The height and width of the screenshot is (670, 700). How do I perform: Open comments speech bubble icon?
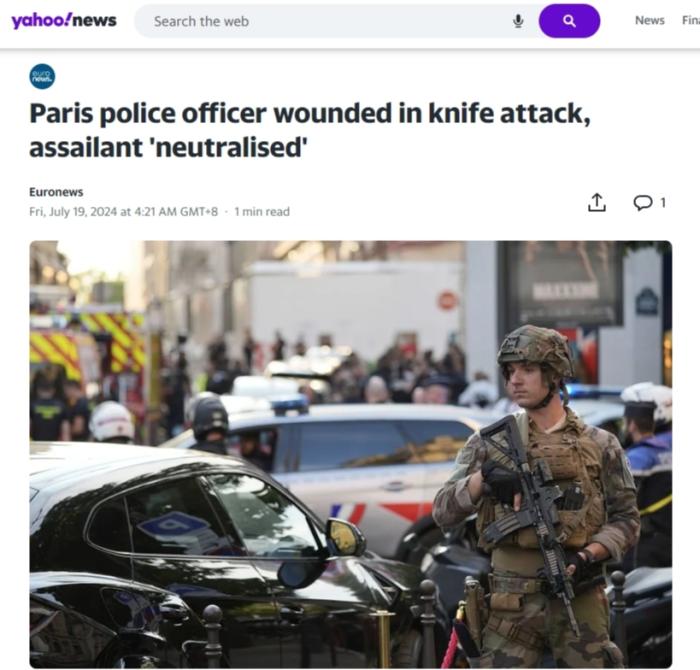(642, 203)
